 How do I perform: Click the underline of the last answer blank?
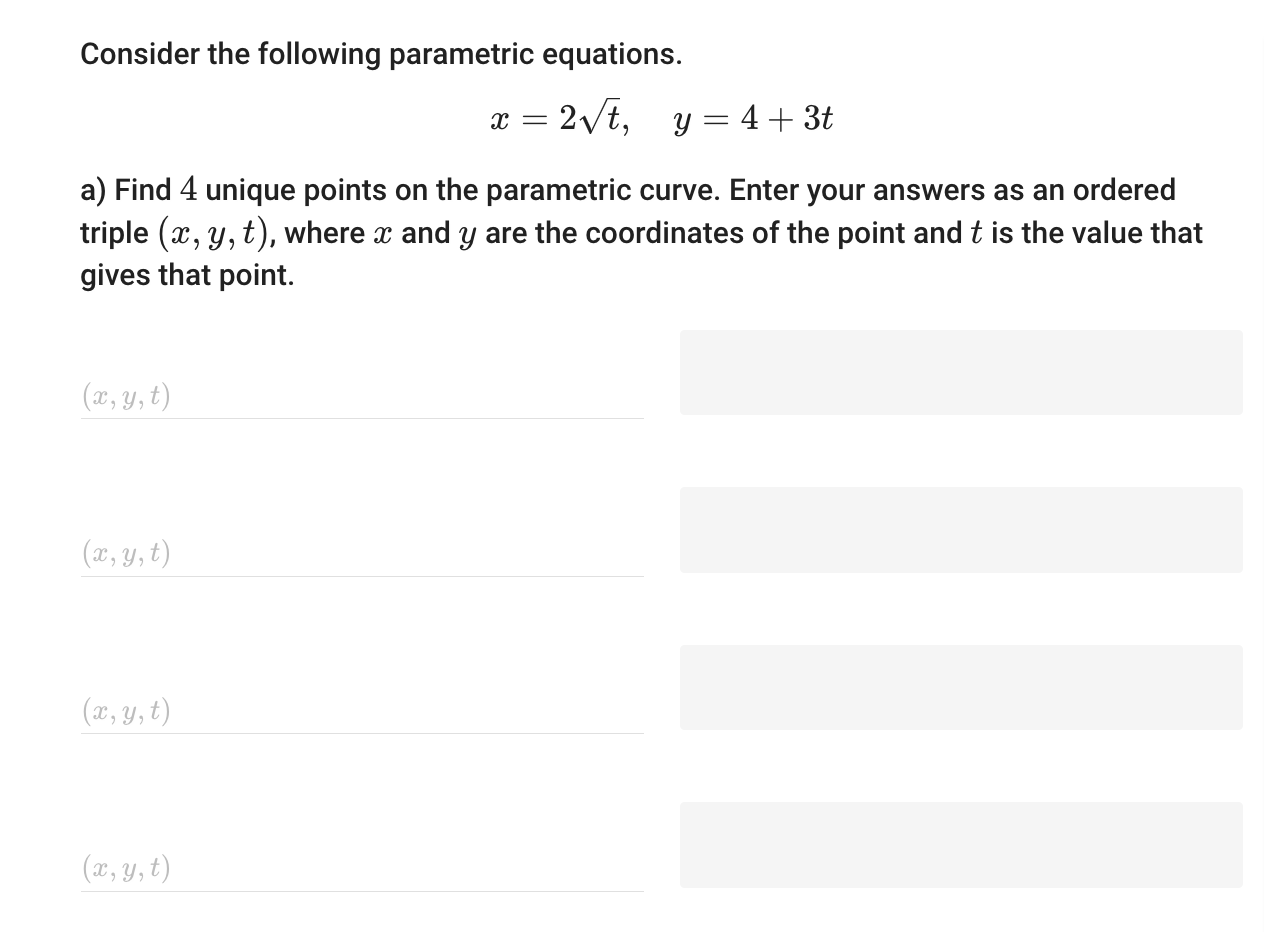360,892
